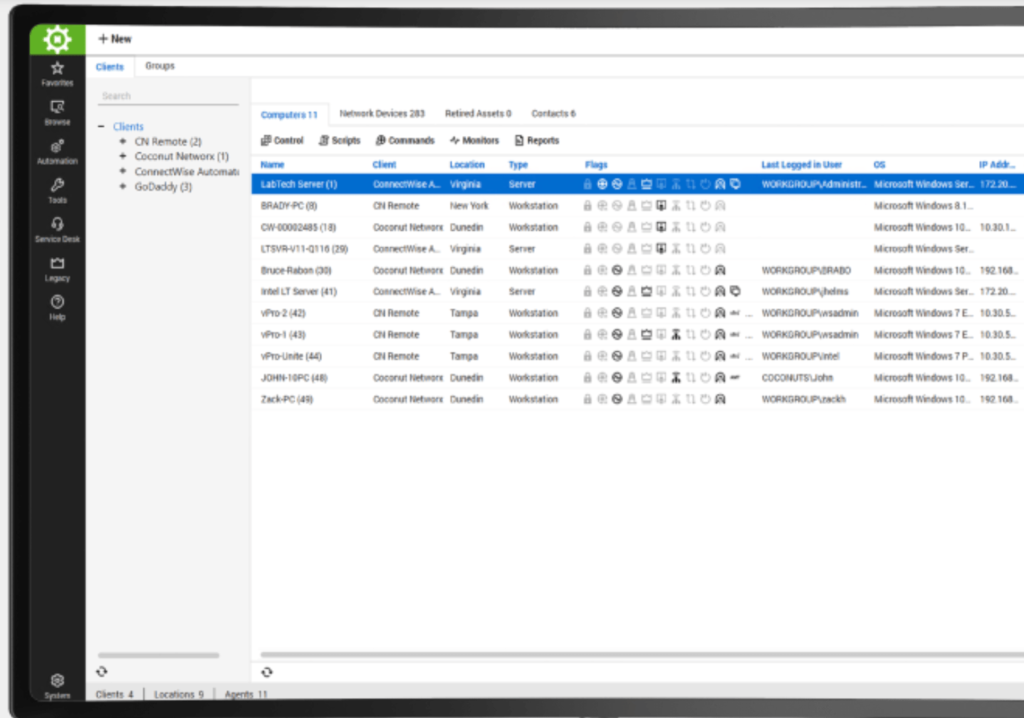Select the Retired Assets 0 tab

pos(478,114)
